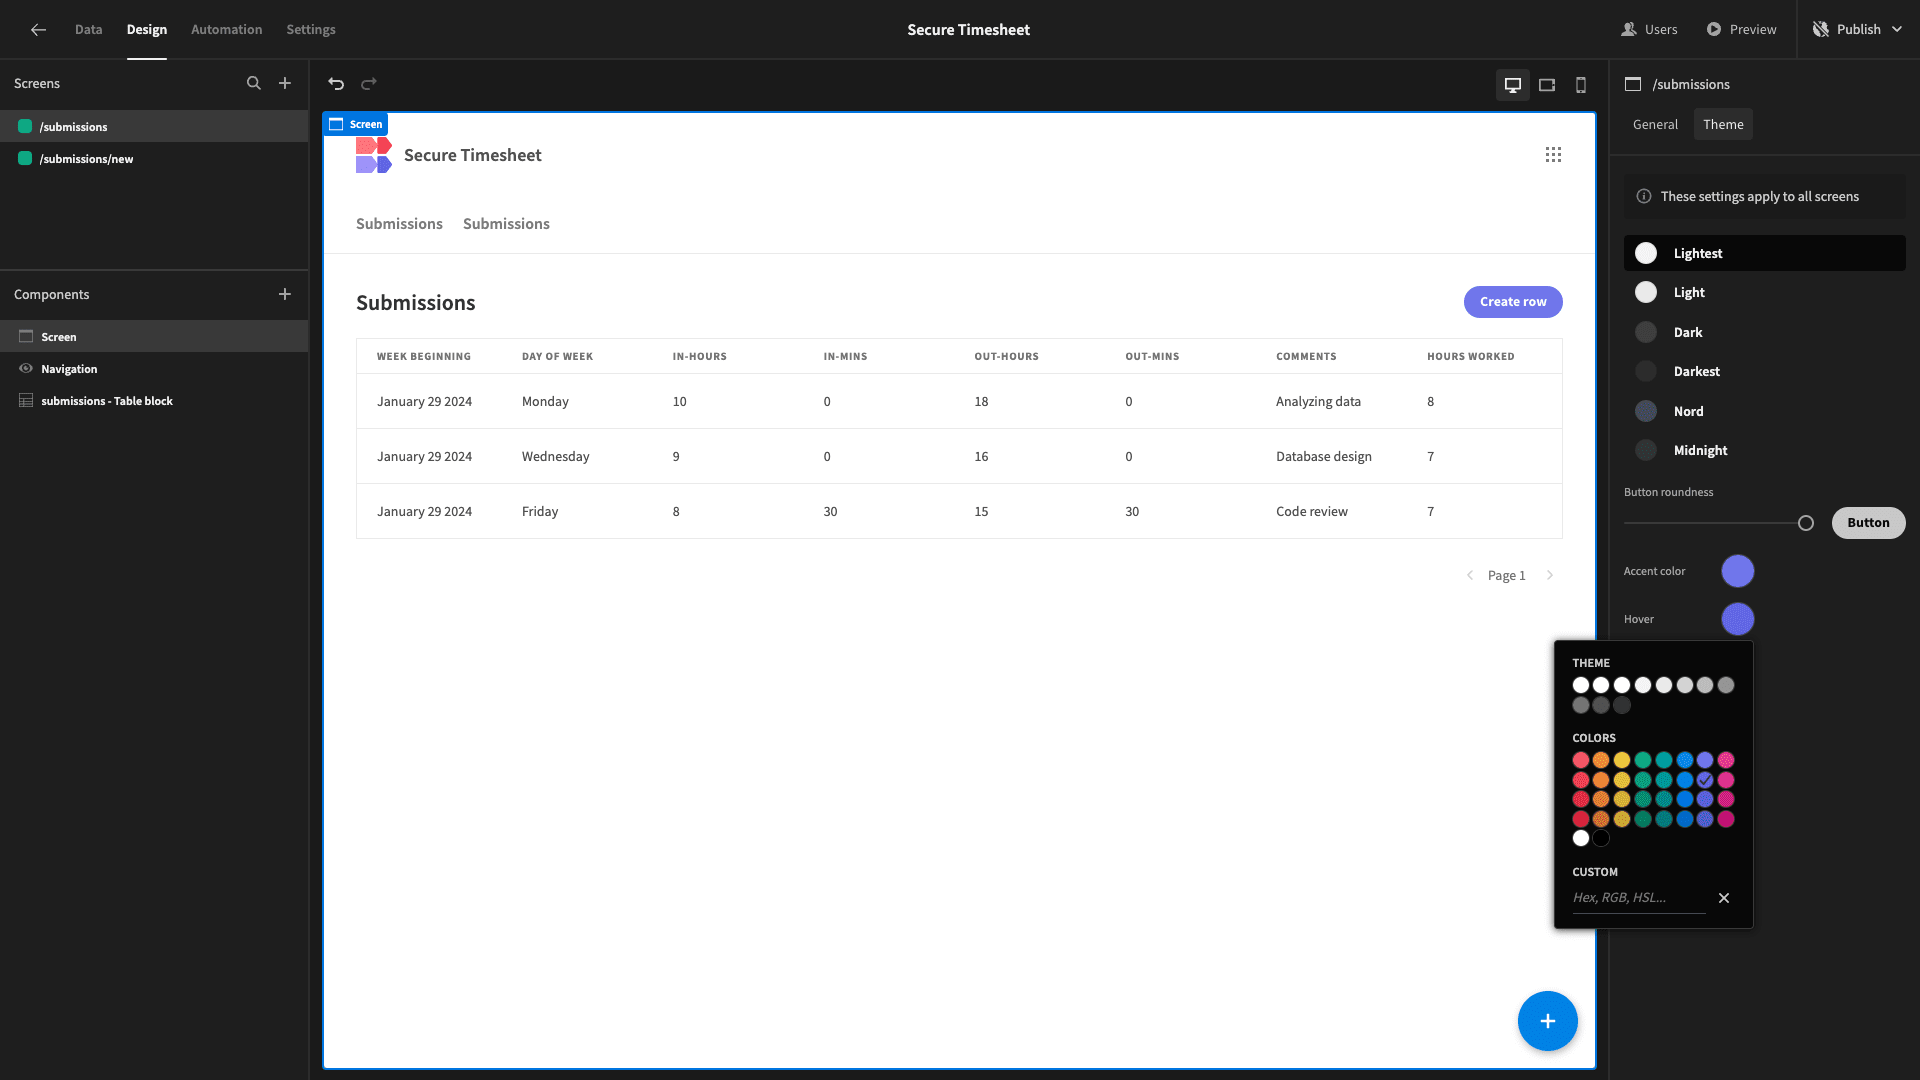This screenshot has width=1920, height=1080.
Task: Add a new screen with plus icon
Action: [285, 84]
